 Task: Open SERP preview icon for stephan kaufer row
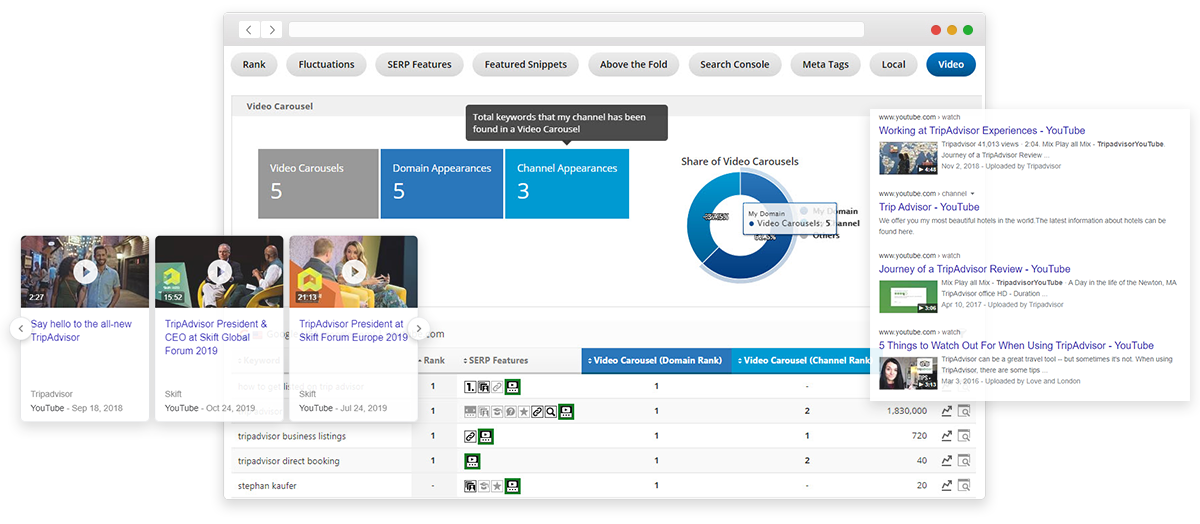[x=964, y=486]
